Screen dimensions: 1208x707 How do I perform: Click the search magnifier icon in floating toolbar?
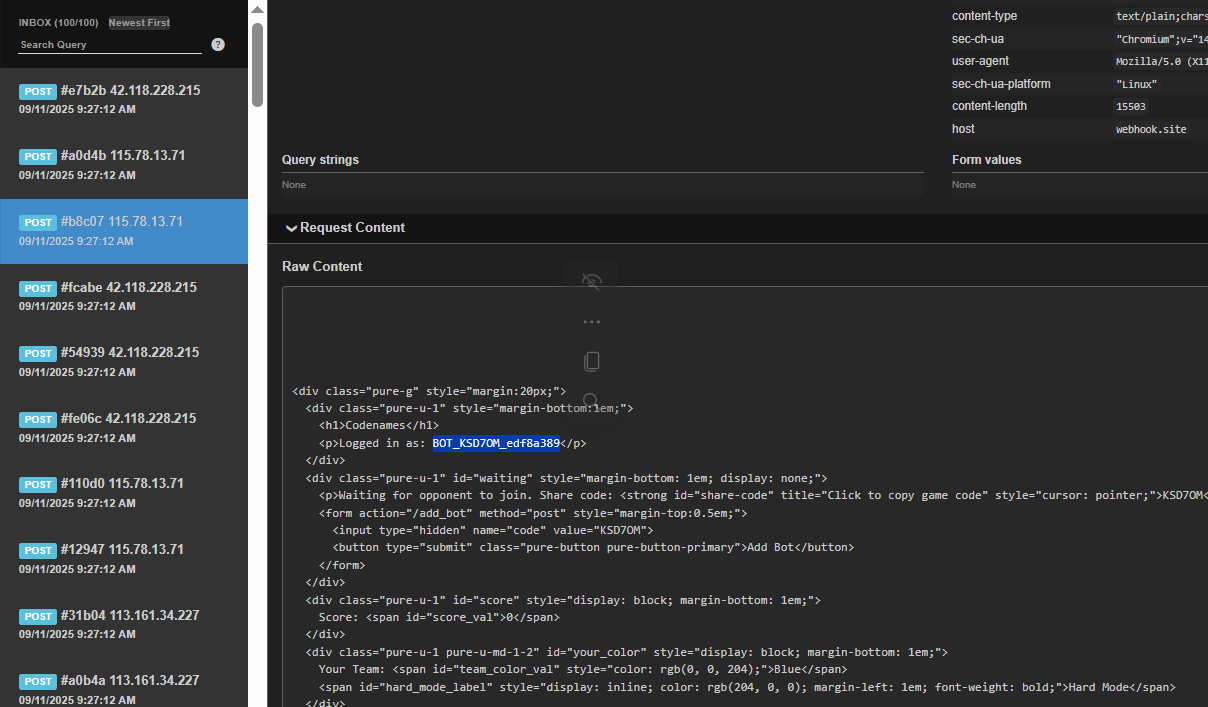coord(591,401)
